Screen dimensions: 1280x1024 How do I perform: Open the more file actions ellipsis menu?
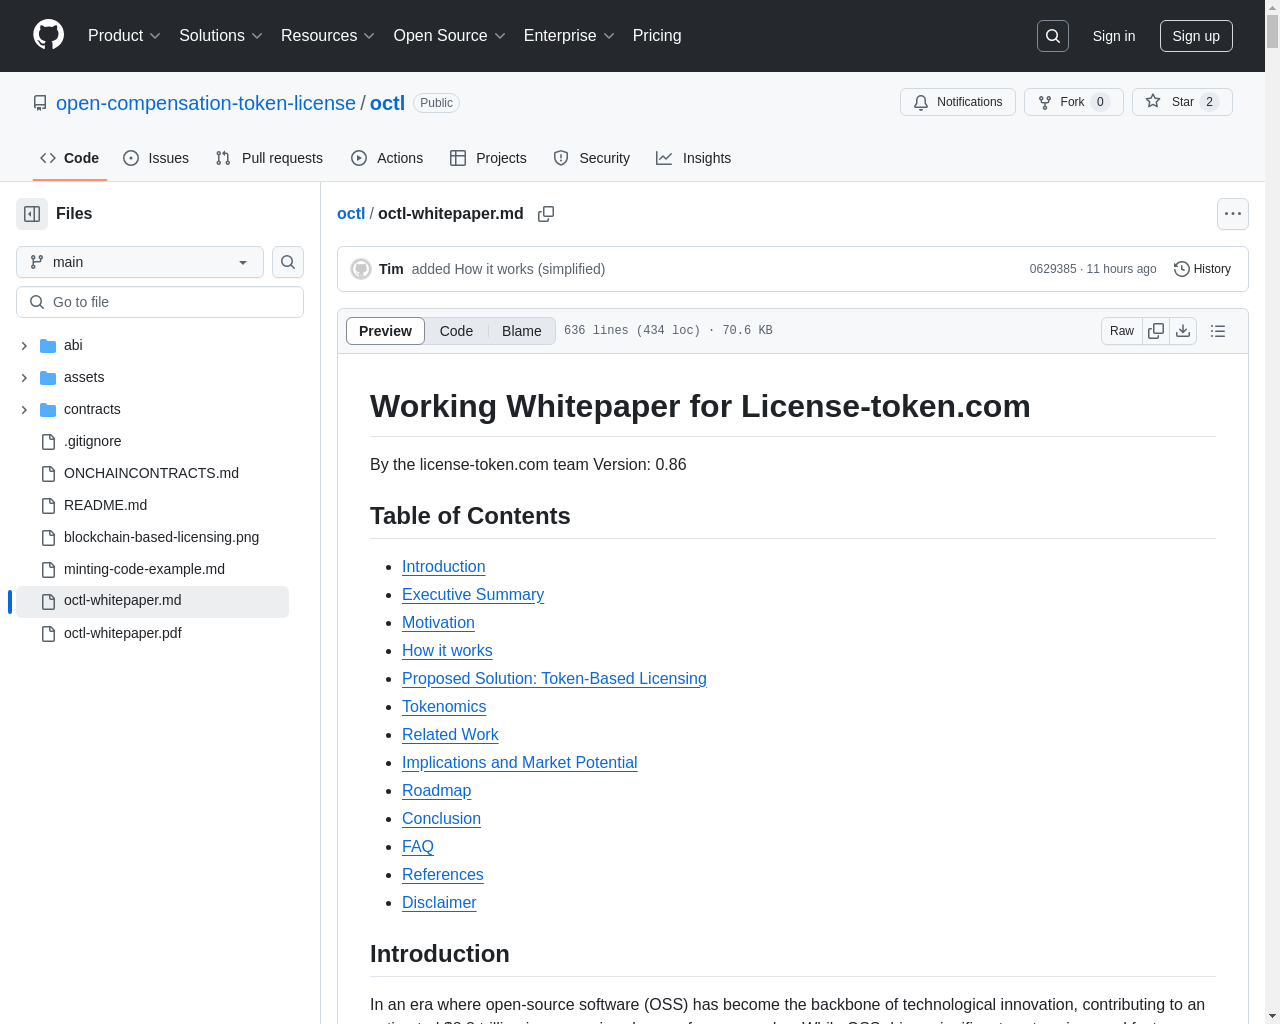(x=1233, y=214)
